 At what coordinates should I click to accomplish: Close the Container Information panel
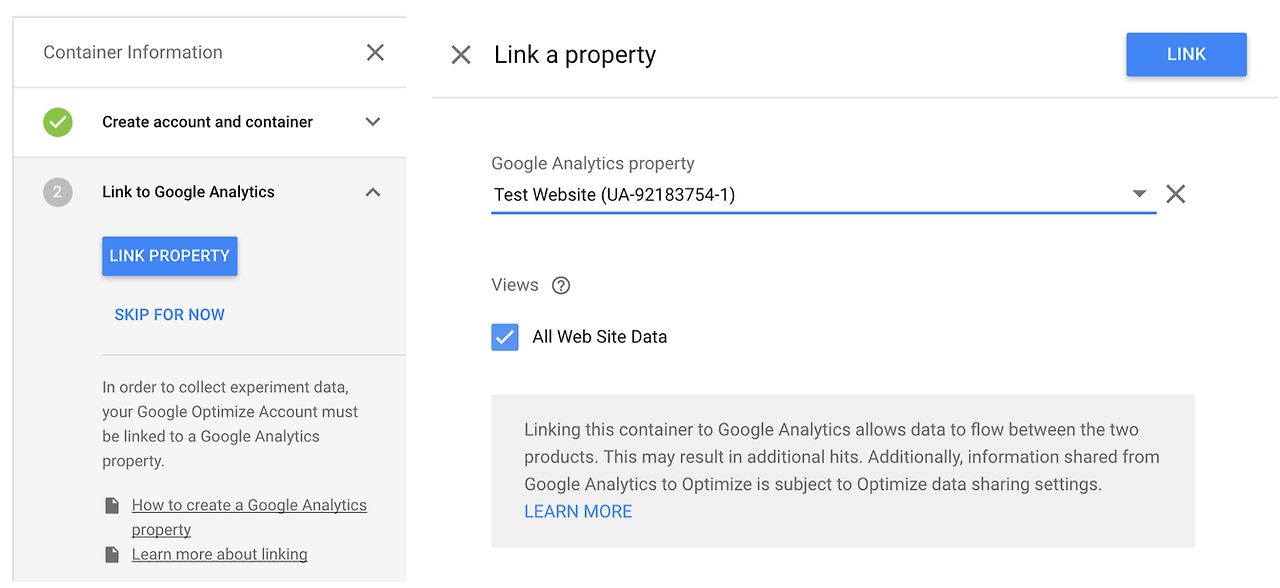coord(375,52)
